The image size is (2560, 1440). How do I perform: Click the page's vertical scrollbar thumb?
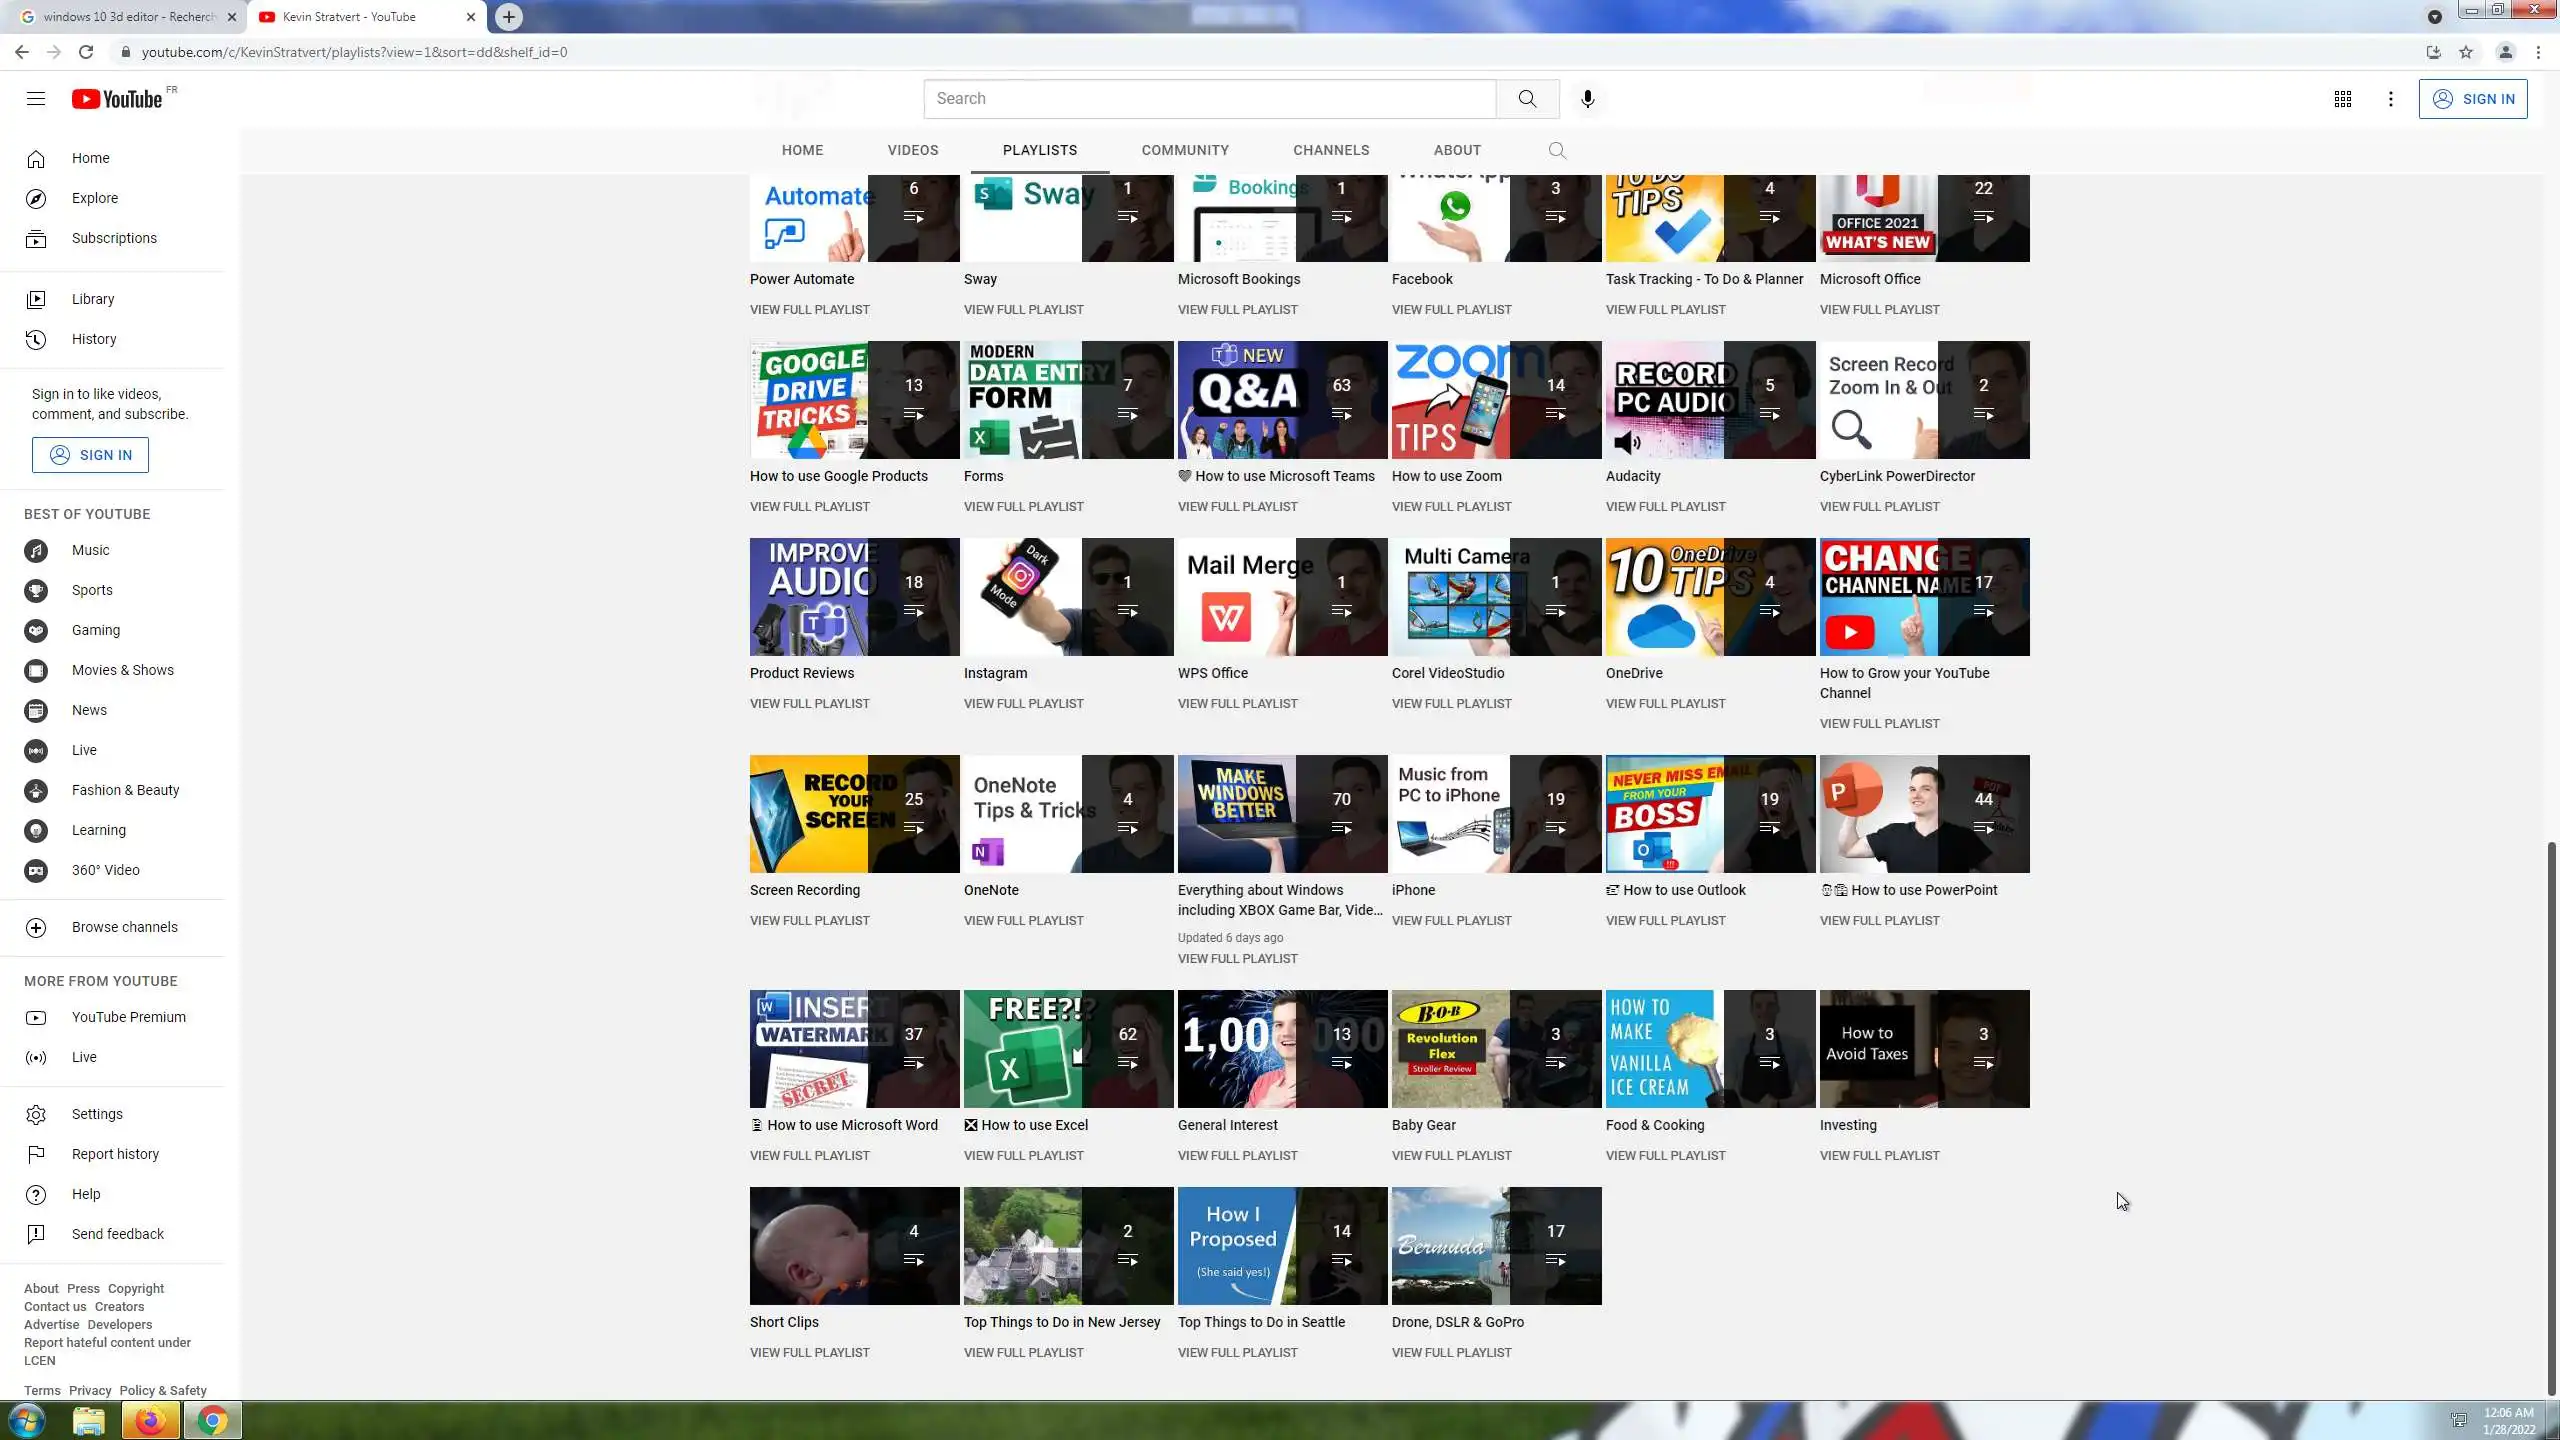(2551, 1118)
